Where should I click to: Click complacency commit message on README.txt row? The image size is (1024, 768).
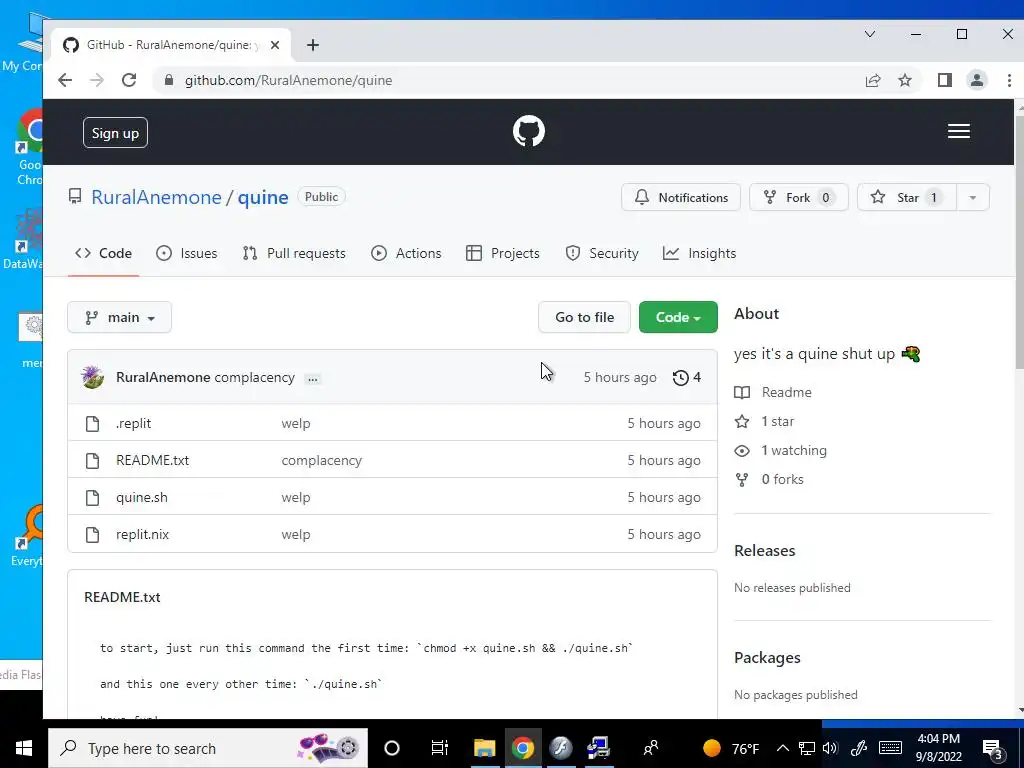[321, 460]
